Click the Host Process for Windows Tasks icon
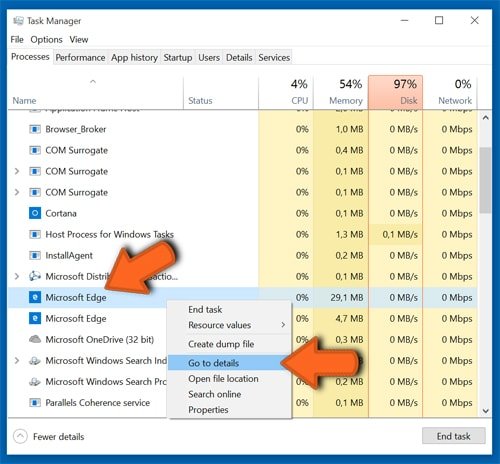The height and width of the screenshot is (464, 500). tap(35, 234)
